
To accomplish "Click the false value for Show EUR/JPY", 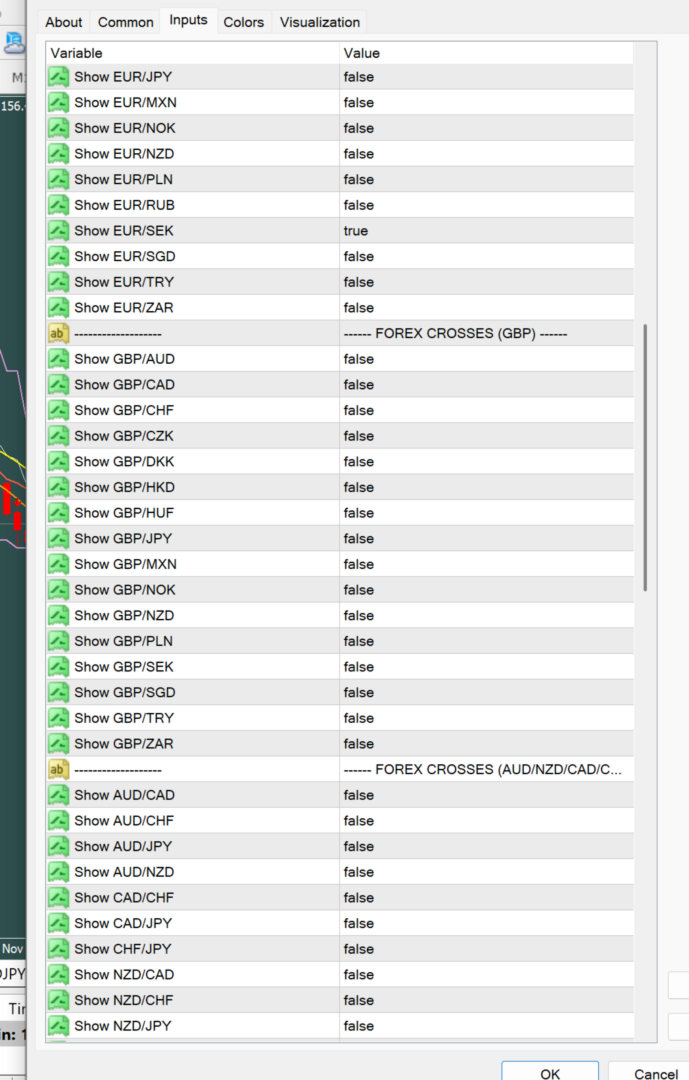I will tap(359, 76).
